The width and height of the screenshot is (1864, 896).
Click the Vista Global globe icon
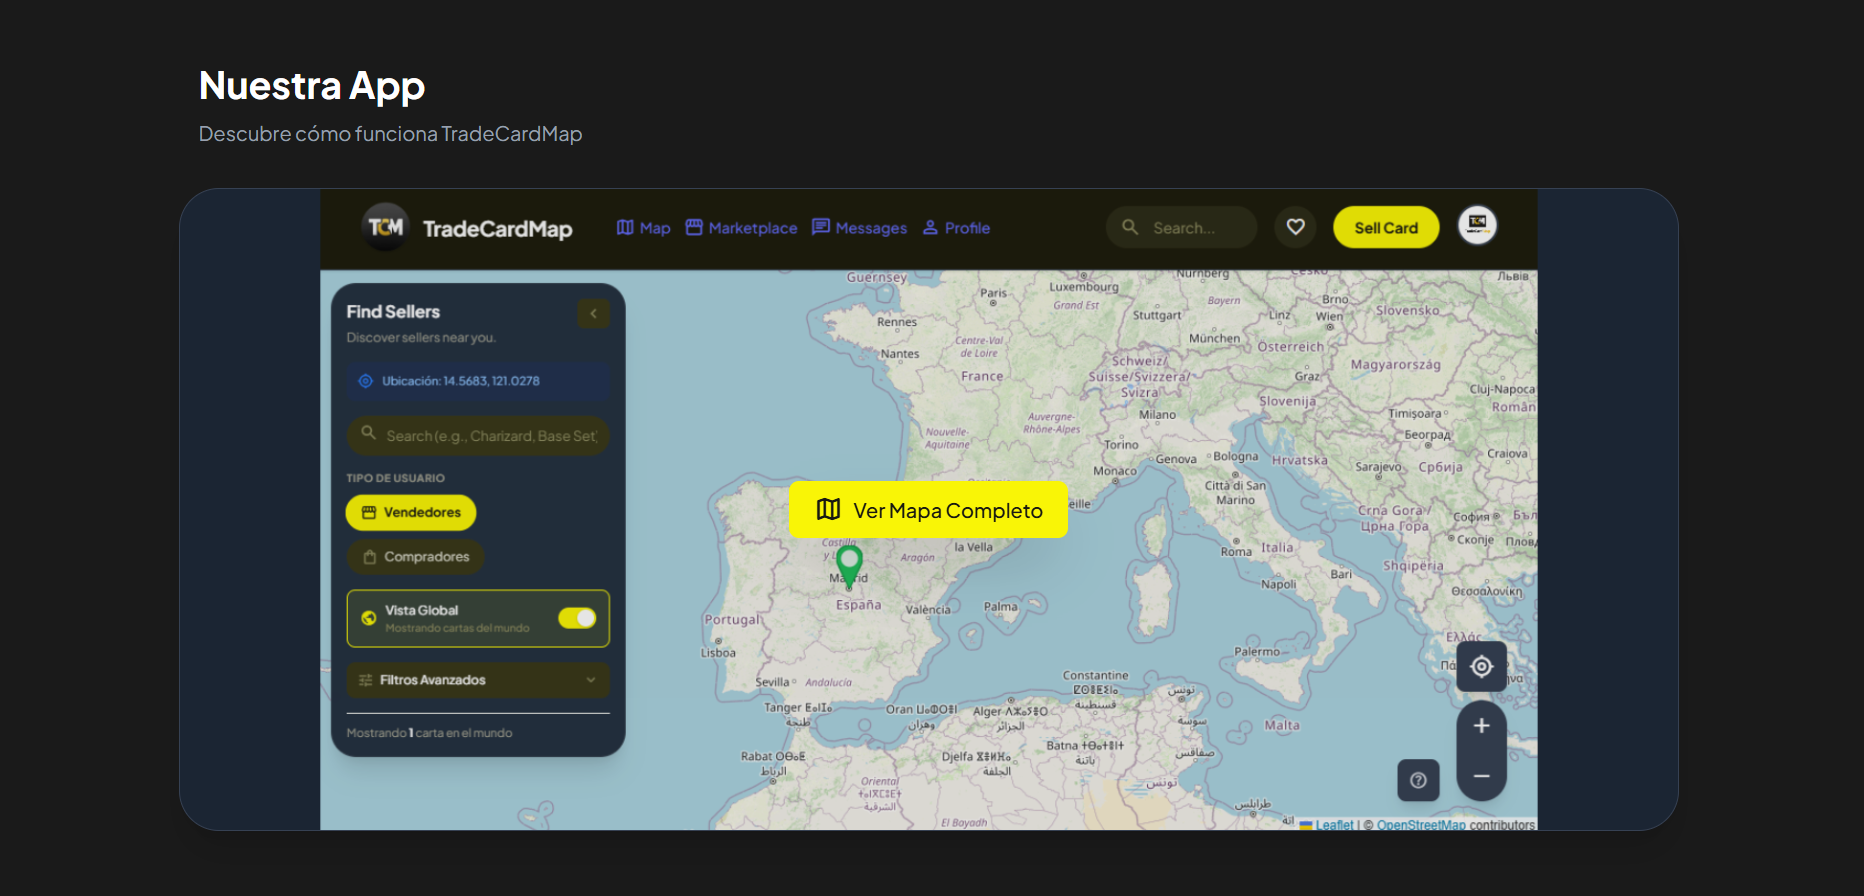[369, 618]
